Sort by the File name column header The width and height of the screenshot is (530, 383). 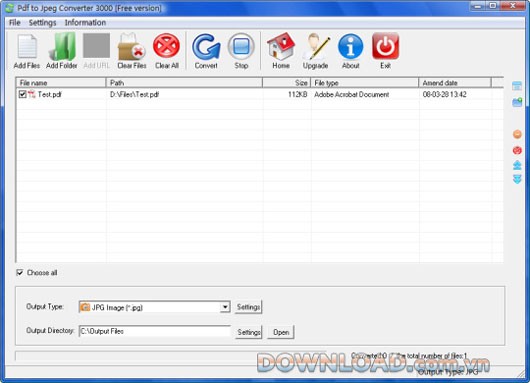(61, 83)
